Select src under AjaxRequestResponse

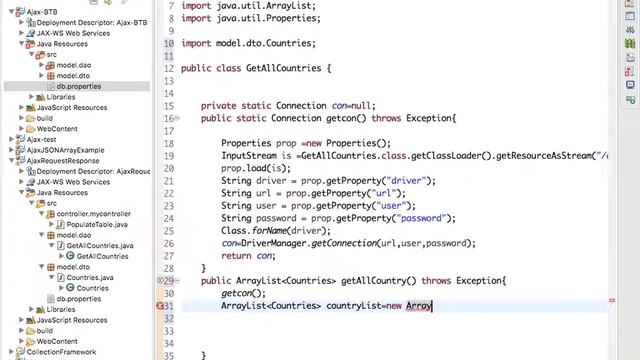tap(51, 203)
